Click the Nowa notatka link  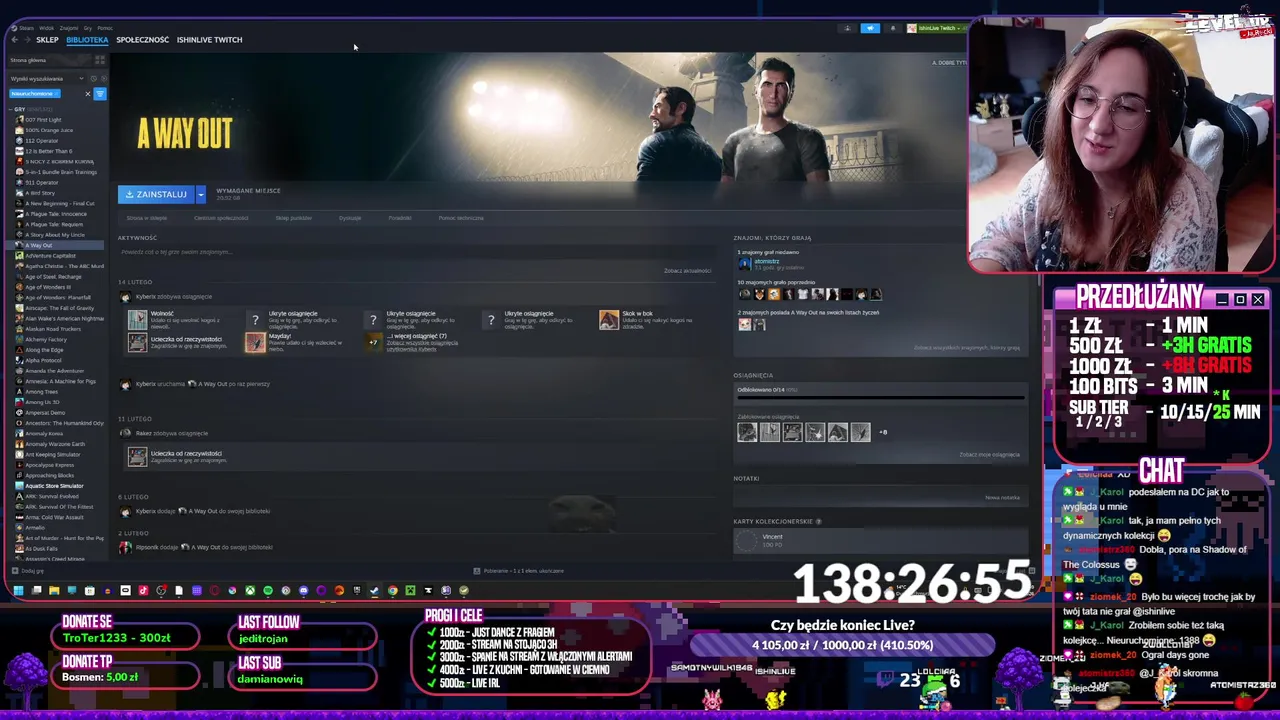click(1003, 498)
